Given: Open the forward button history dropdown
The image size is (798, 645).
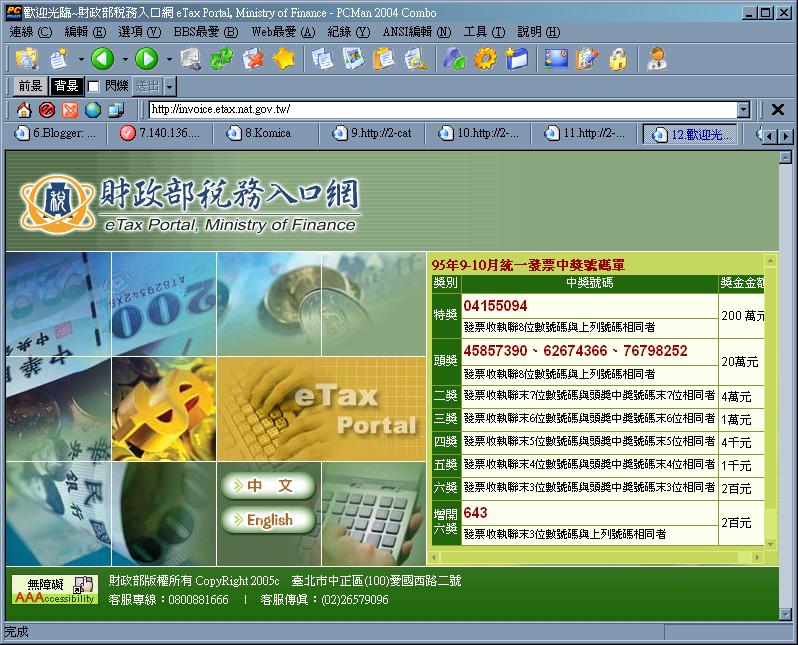Looking at the screenshot, I should 169,59.
